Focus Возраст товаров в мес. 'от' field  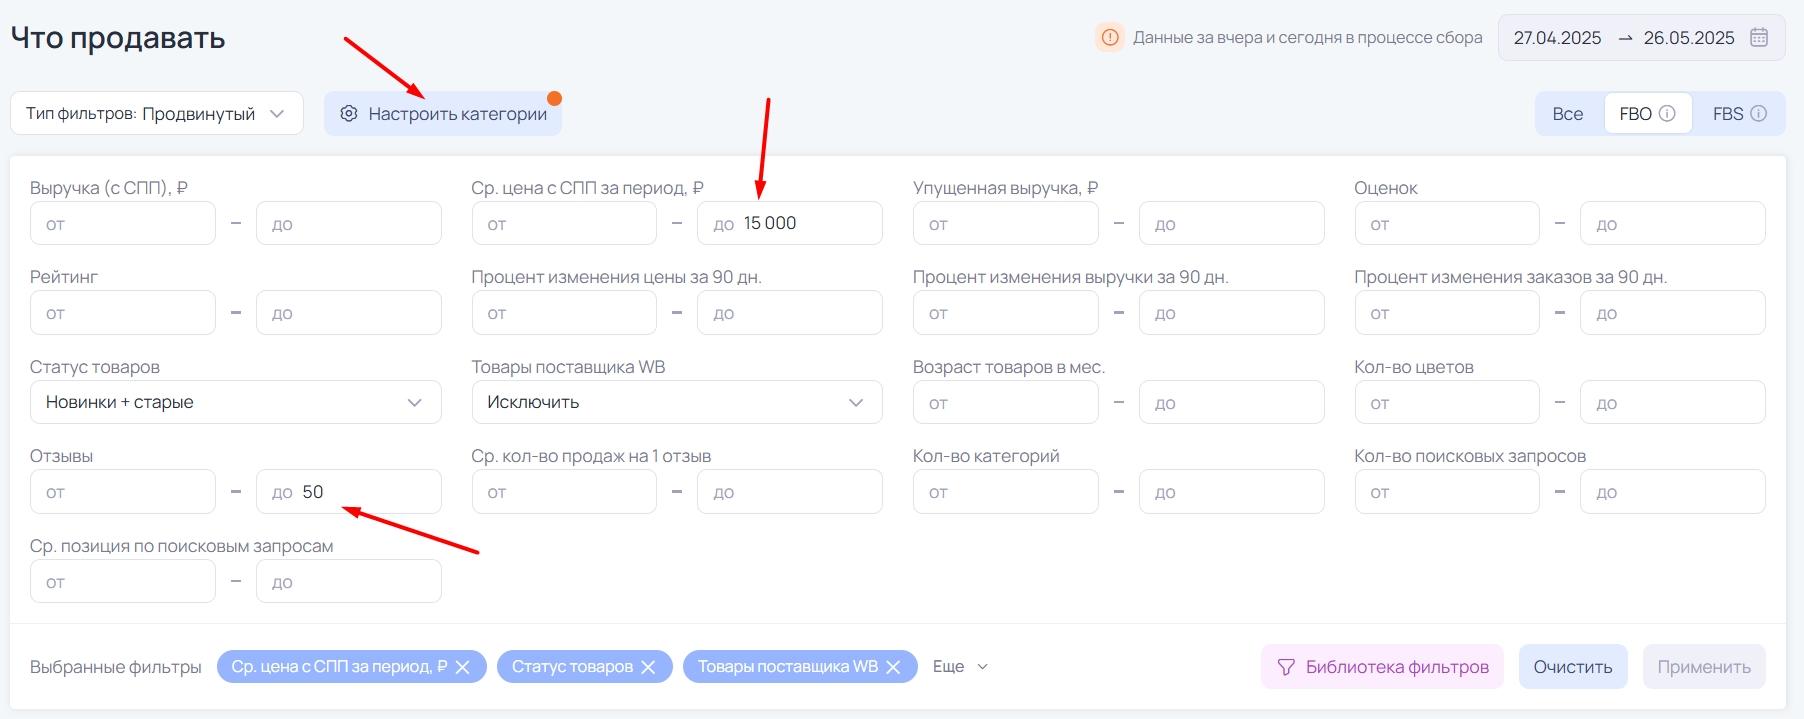coord(1006,402)
